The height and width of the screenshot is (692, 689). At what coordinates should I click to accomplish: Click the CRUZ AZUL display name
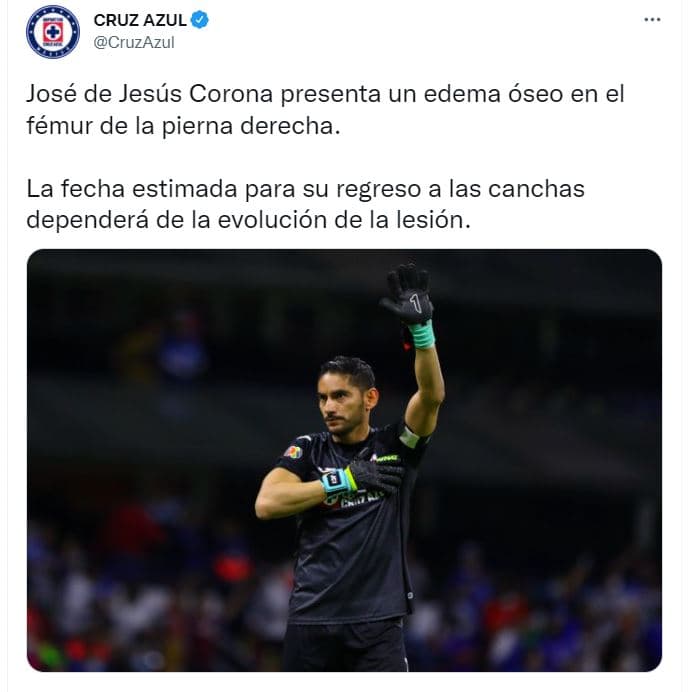click(140, 20)
